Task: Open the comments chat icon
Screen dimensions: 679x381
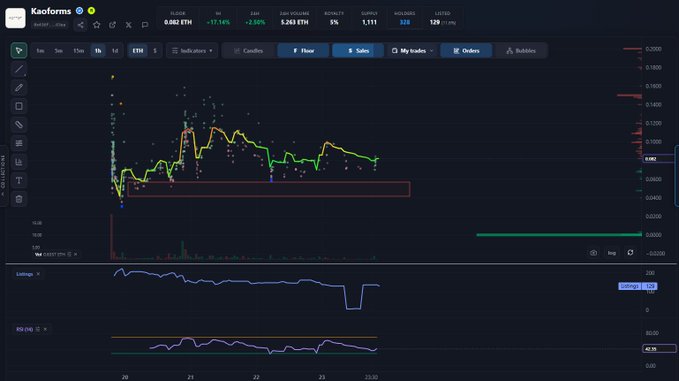Action: coord(145,25)
